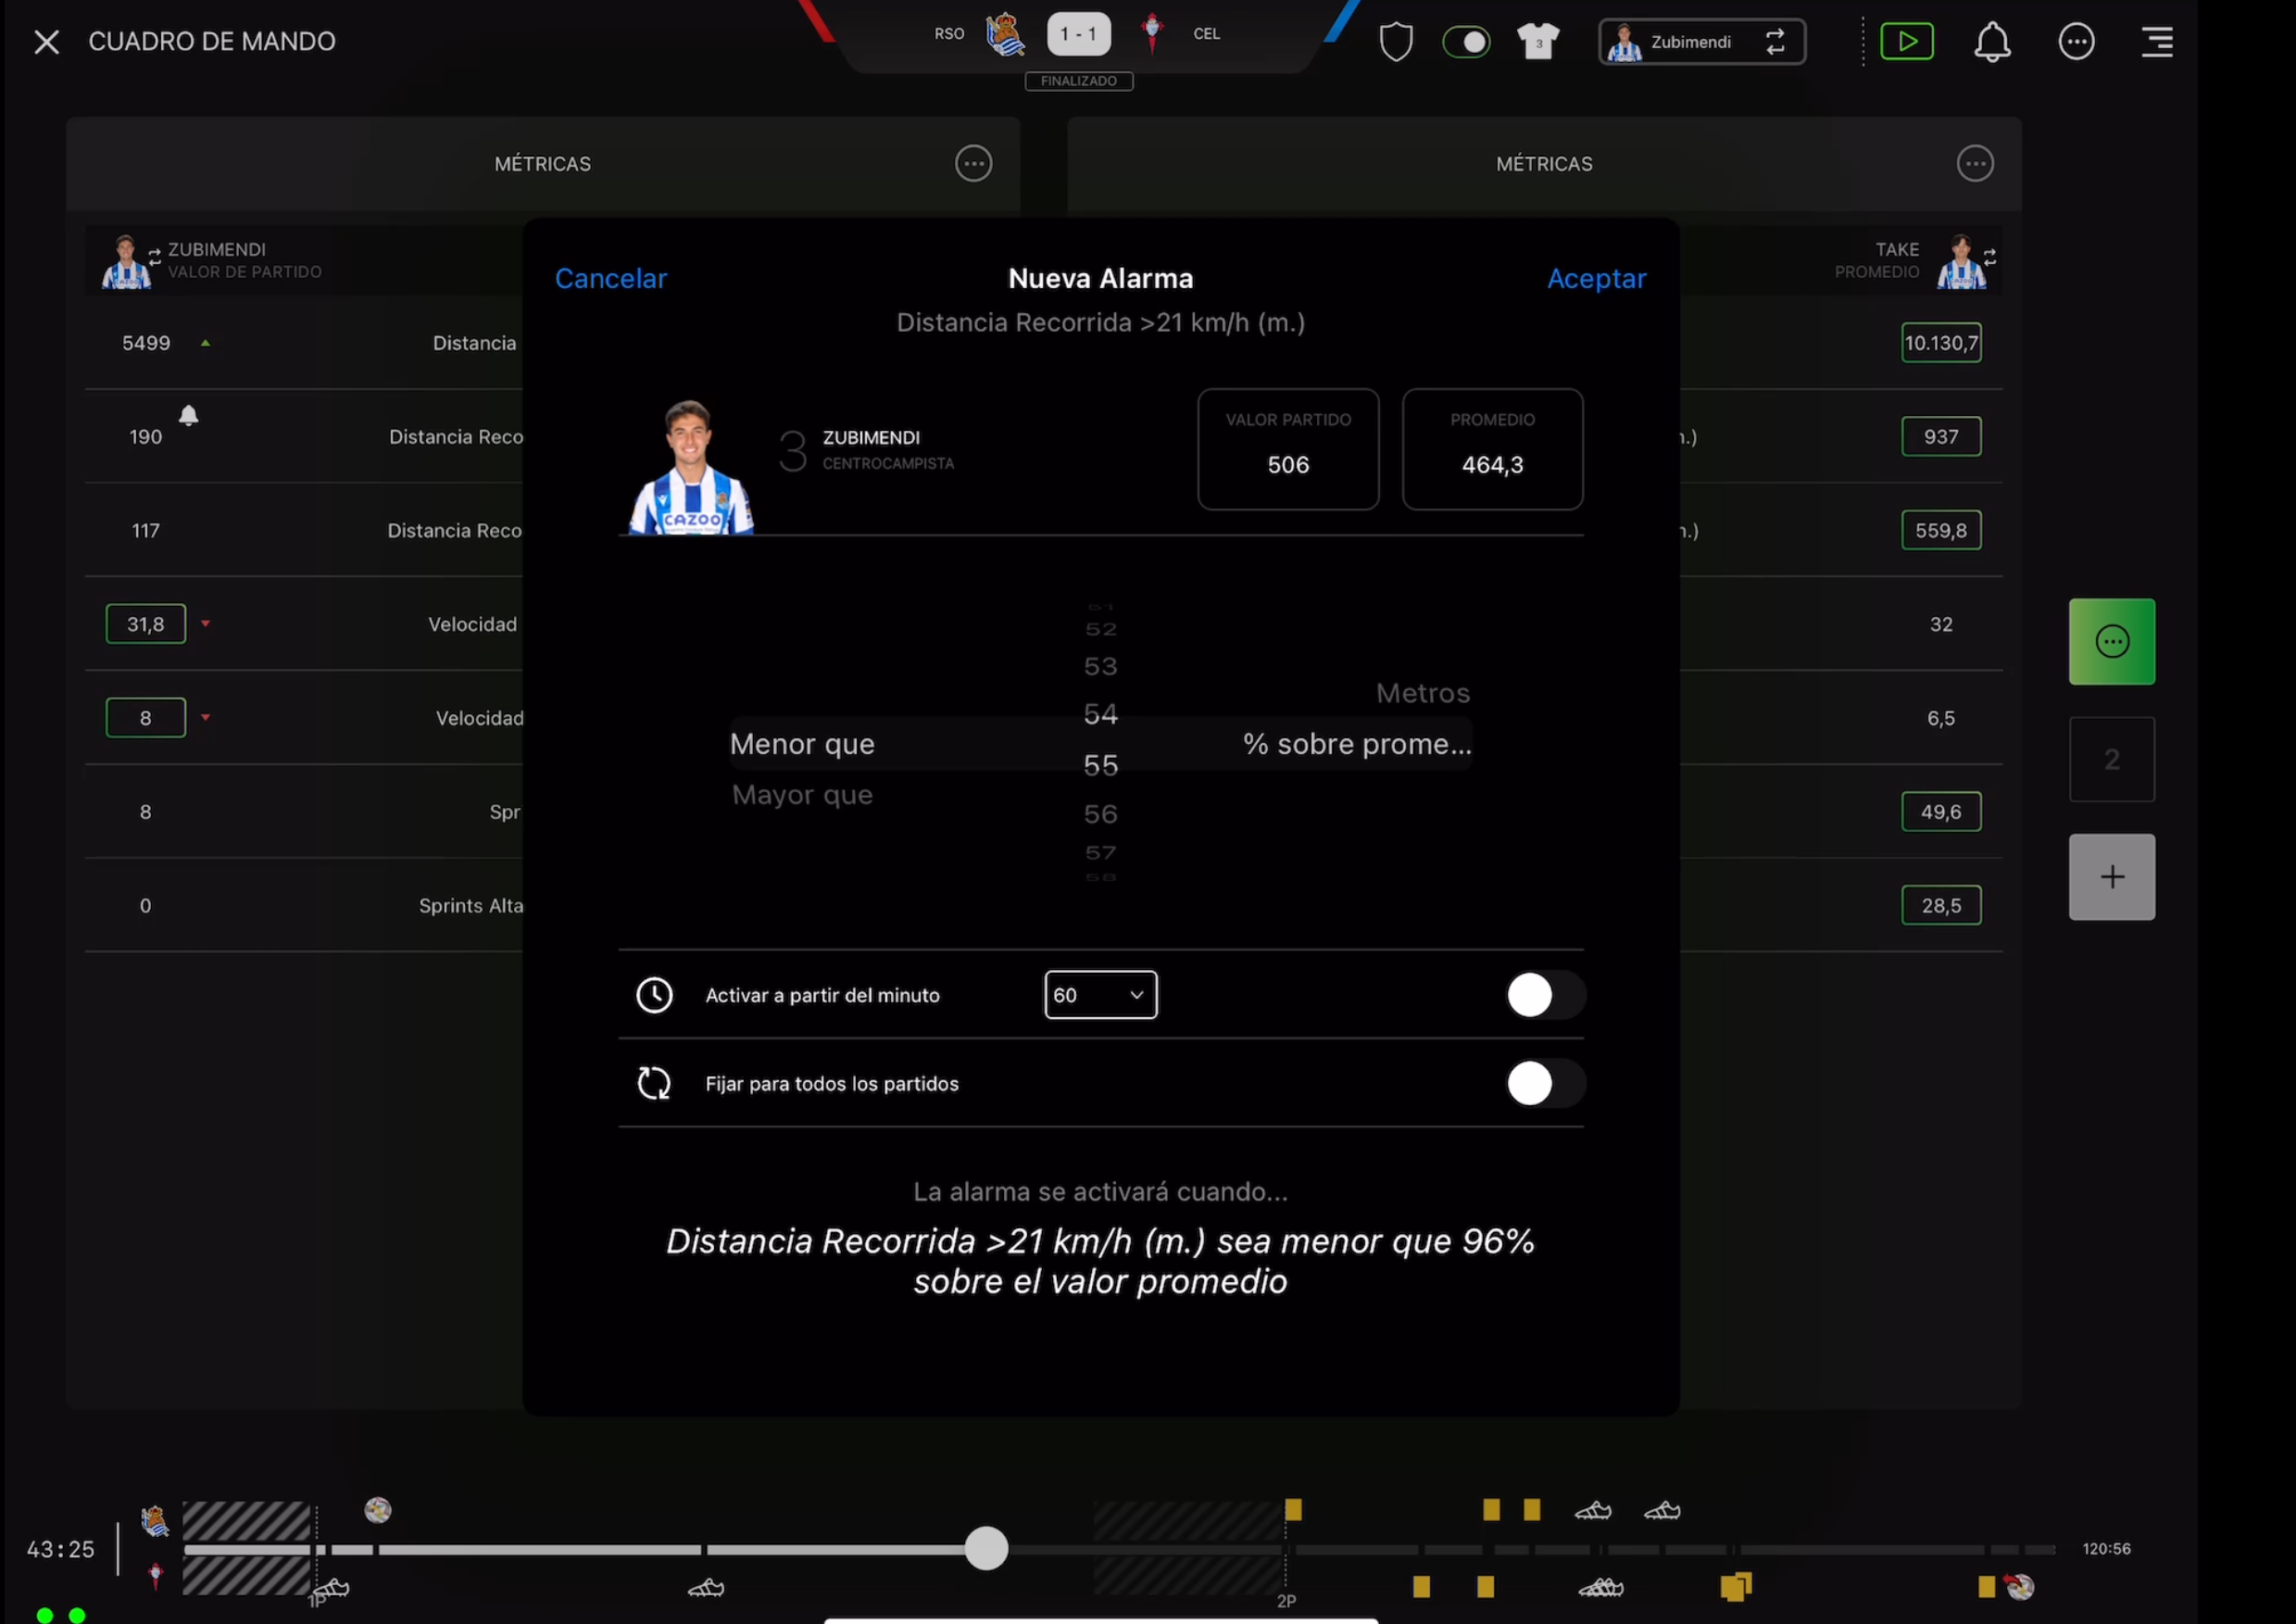The height and width of the screenshot is (1624, 2296).
Task: Choose 'Metros' unit option in picker
Action: 1422,693
